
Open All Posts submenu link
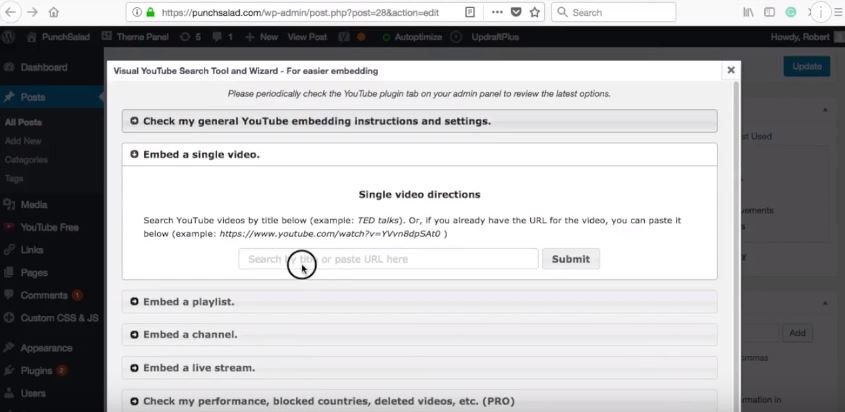23,122
